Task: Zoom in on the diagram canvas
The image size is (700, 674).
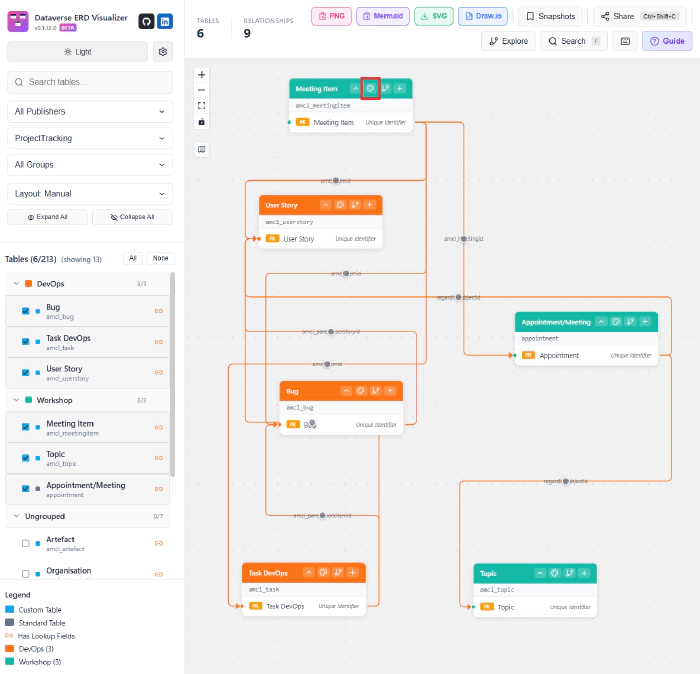Action: click(202, 74)
